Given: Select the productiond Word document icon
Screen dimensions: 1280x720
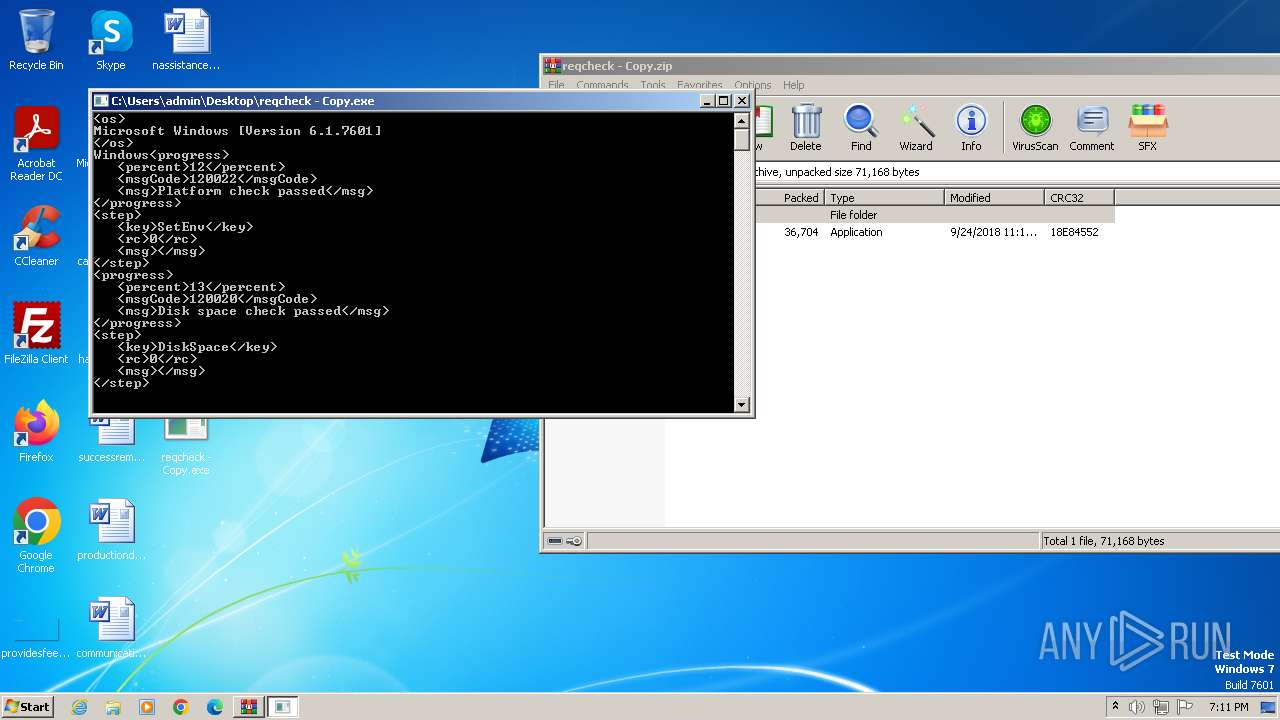Looking at the screenshot, I should pyautogui.click(x=111, y=530).
